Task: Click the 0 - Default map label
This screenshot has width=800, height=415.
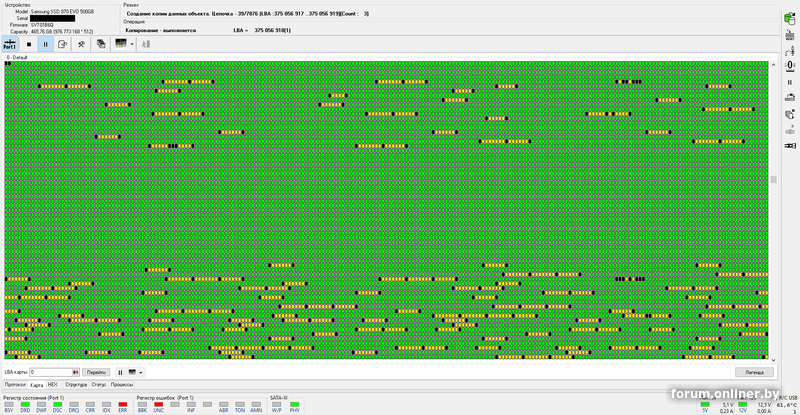Action: pos(17,58)
